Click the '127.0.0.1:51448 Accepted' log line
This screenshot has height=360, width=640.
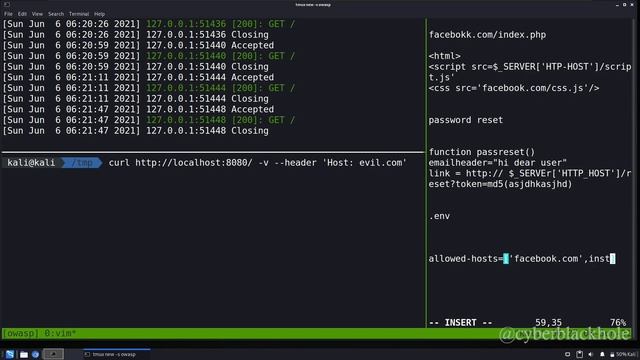click(x=138, y=109)
